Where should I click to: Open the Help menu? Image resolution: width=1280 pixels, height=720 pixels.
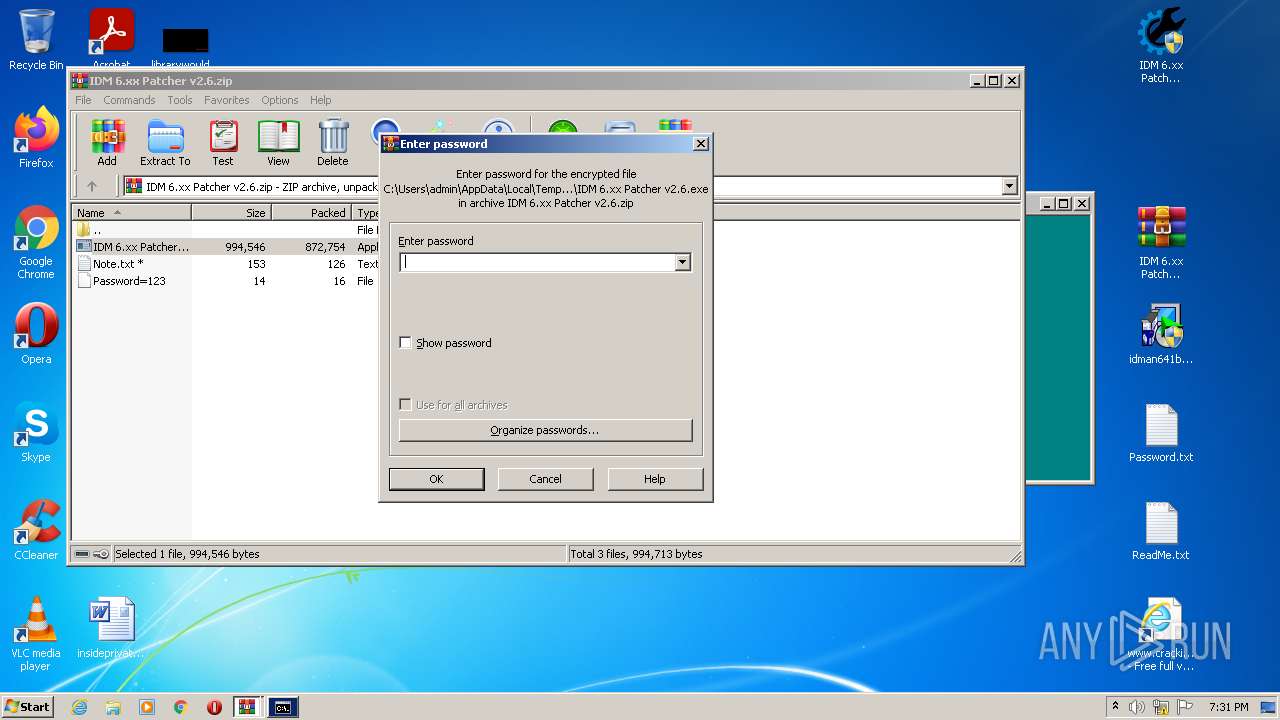pyautogui.click(x=320, y=100)
